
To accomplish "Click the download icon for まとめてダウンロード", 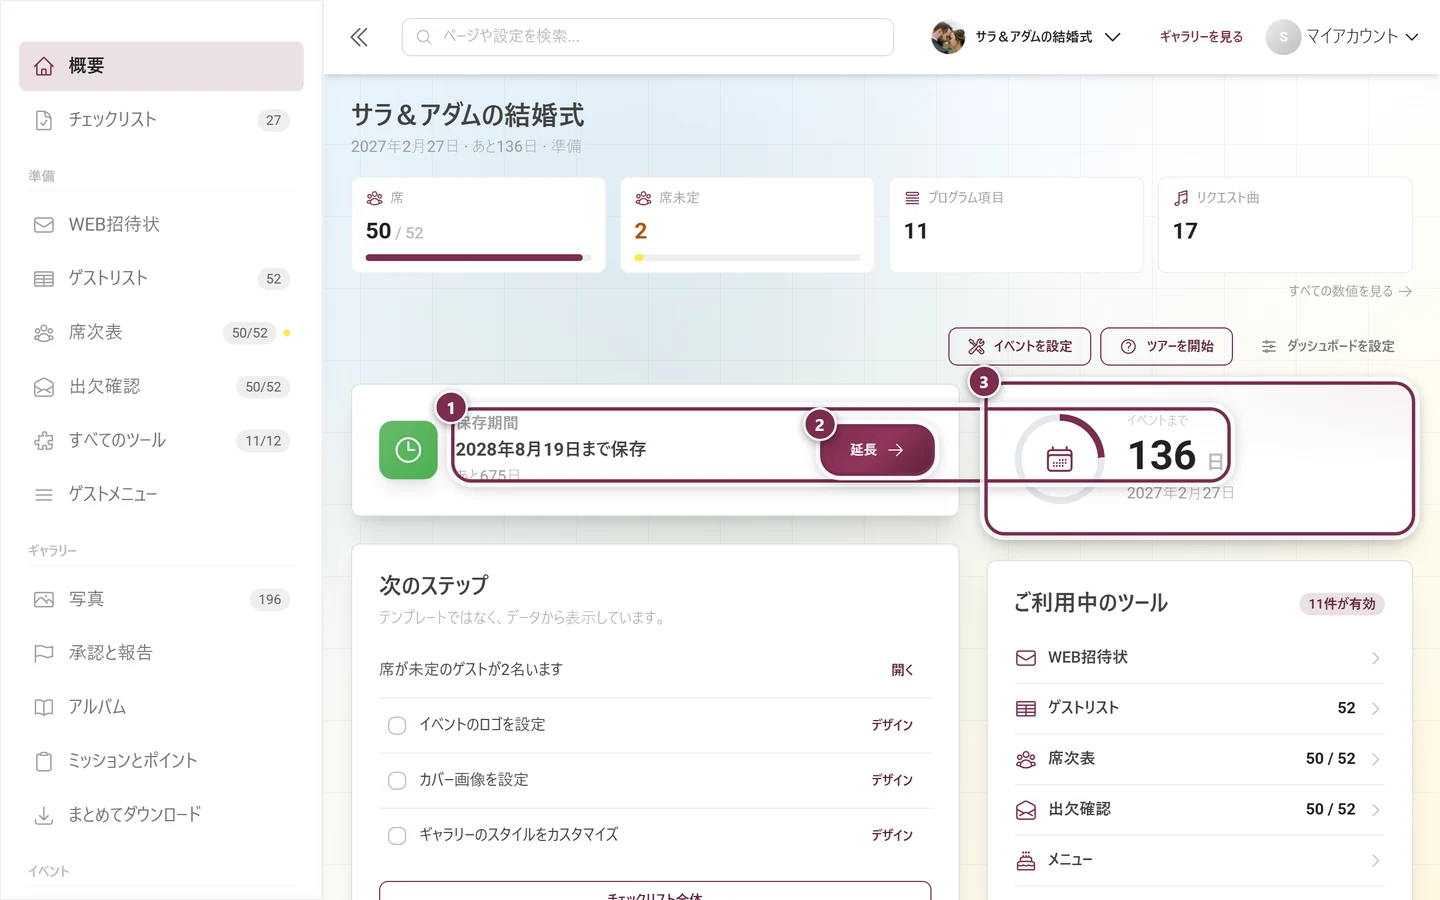I will (44, 815).
